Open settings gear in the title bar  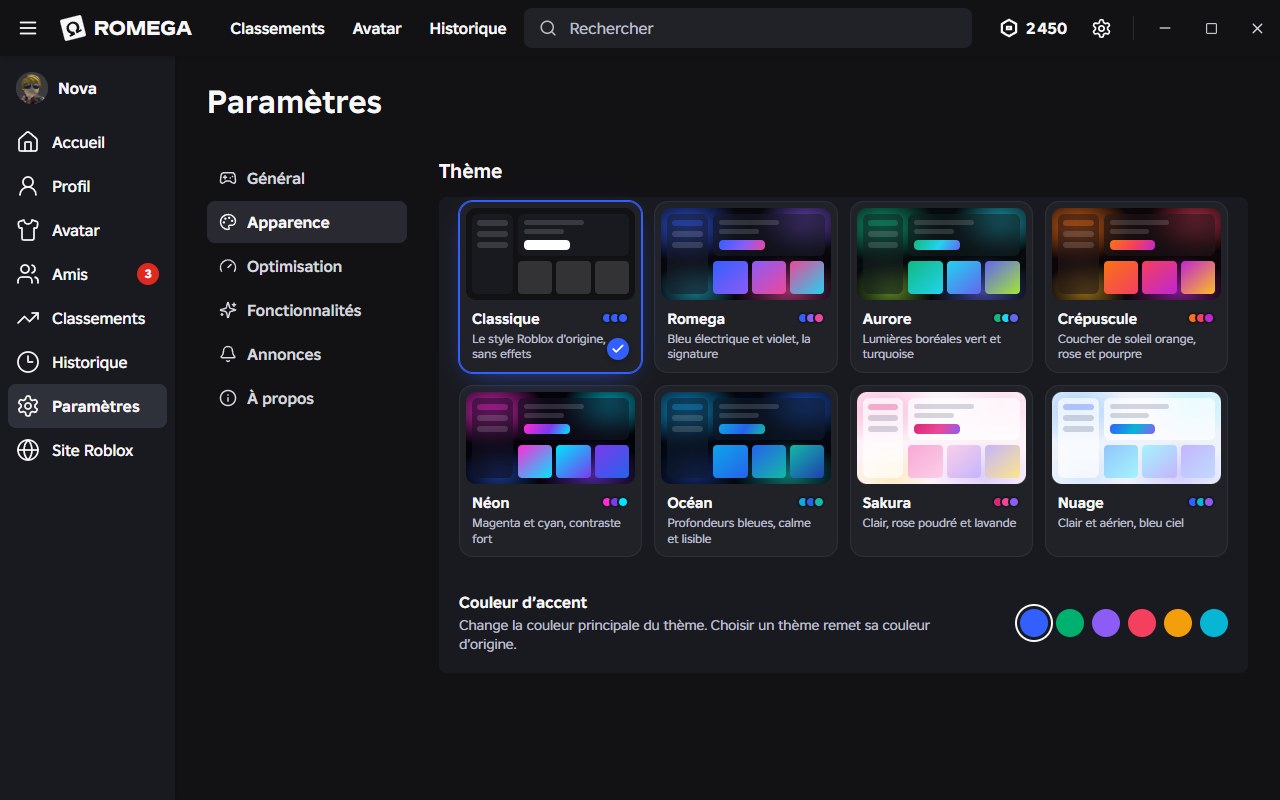coord(1101,28)
